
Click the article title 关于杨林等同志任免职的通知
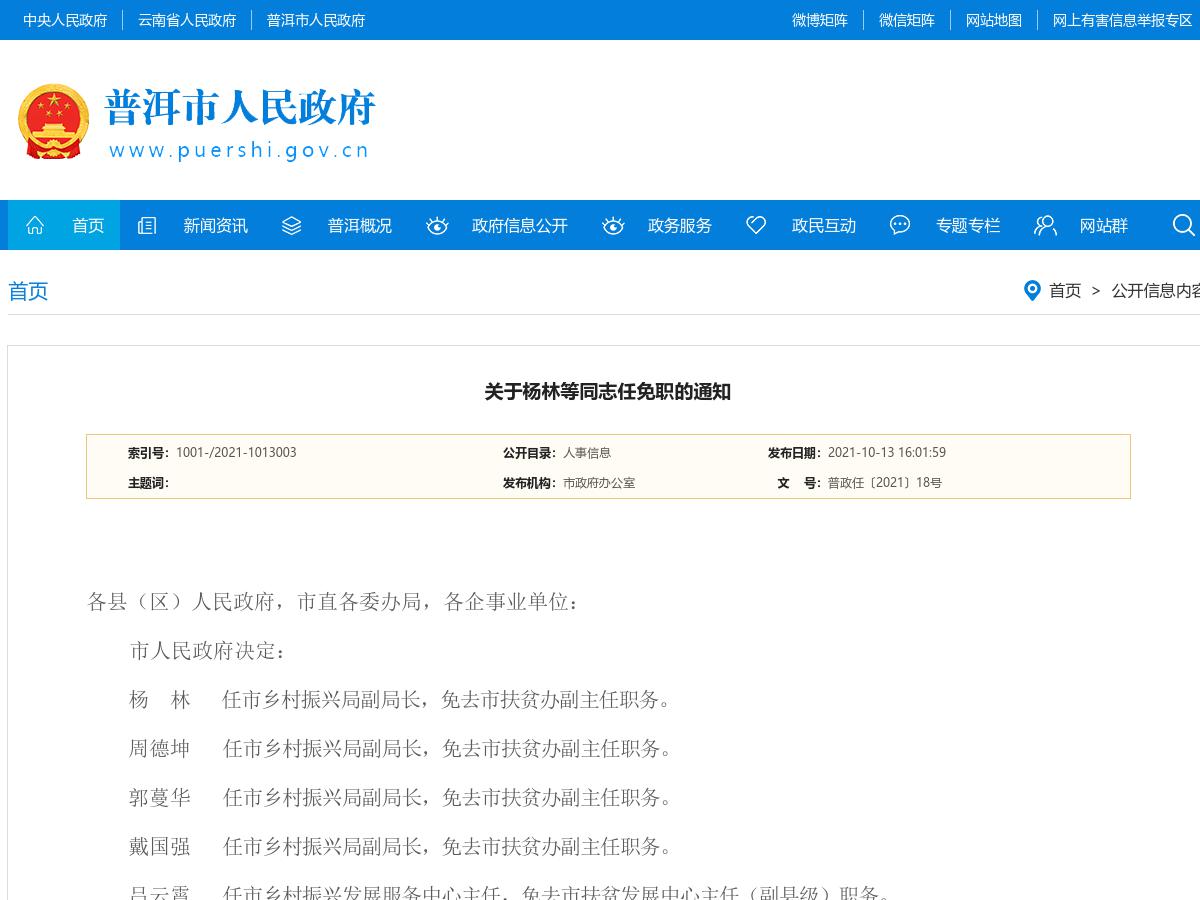[x=607, y=392]
